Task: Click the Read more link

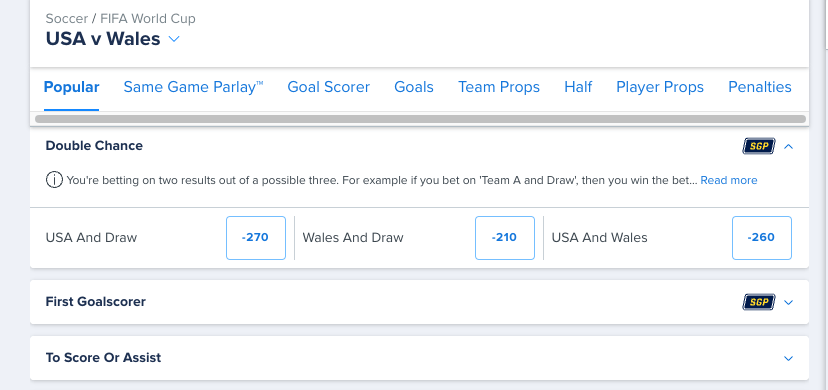Action: coord(729,180)
